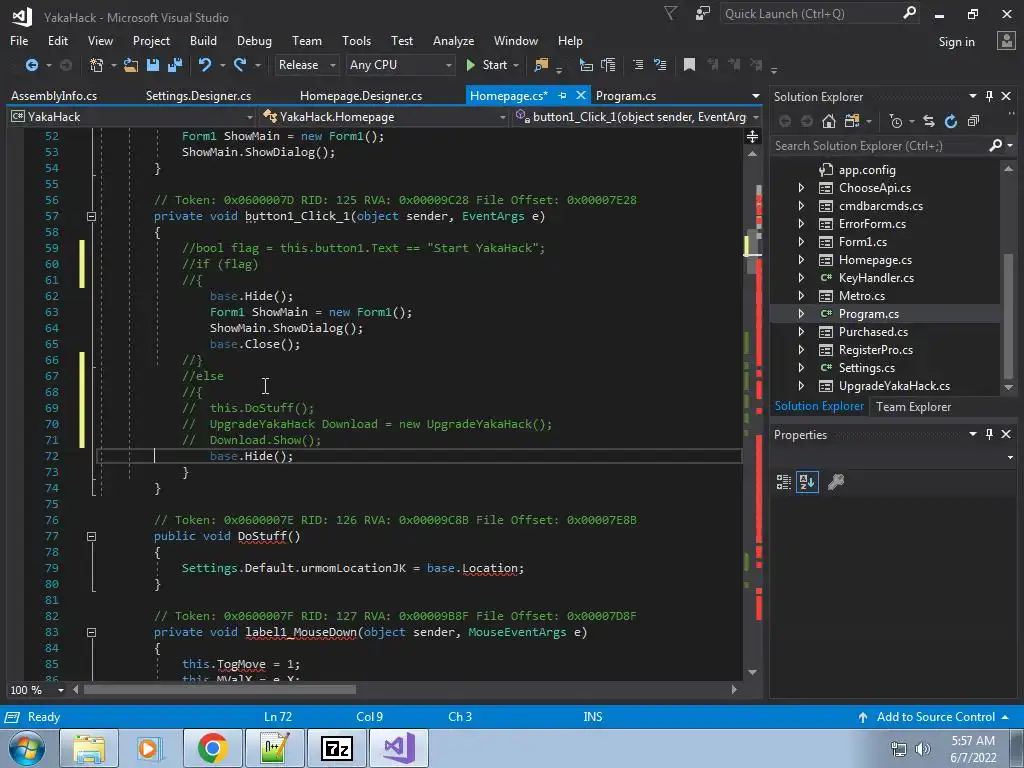This screenshot has width=1024, height=768.
Task: Collapse the DoStuff method outline
Action: click(x=91, y=536)
